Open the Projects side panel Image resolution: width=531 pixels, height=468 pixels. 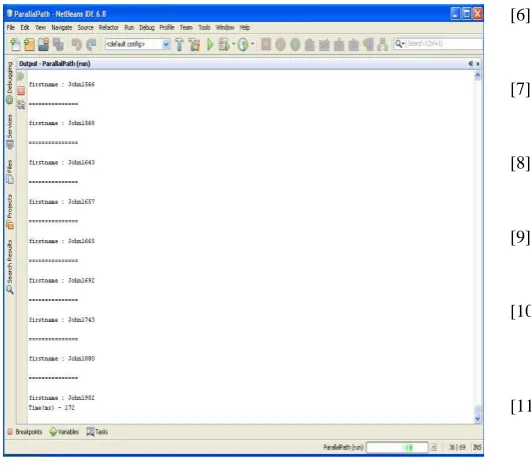click(x=10, y=212)
